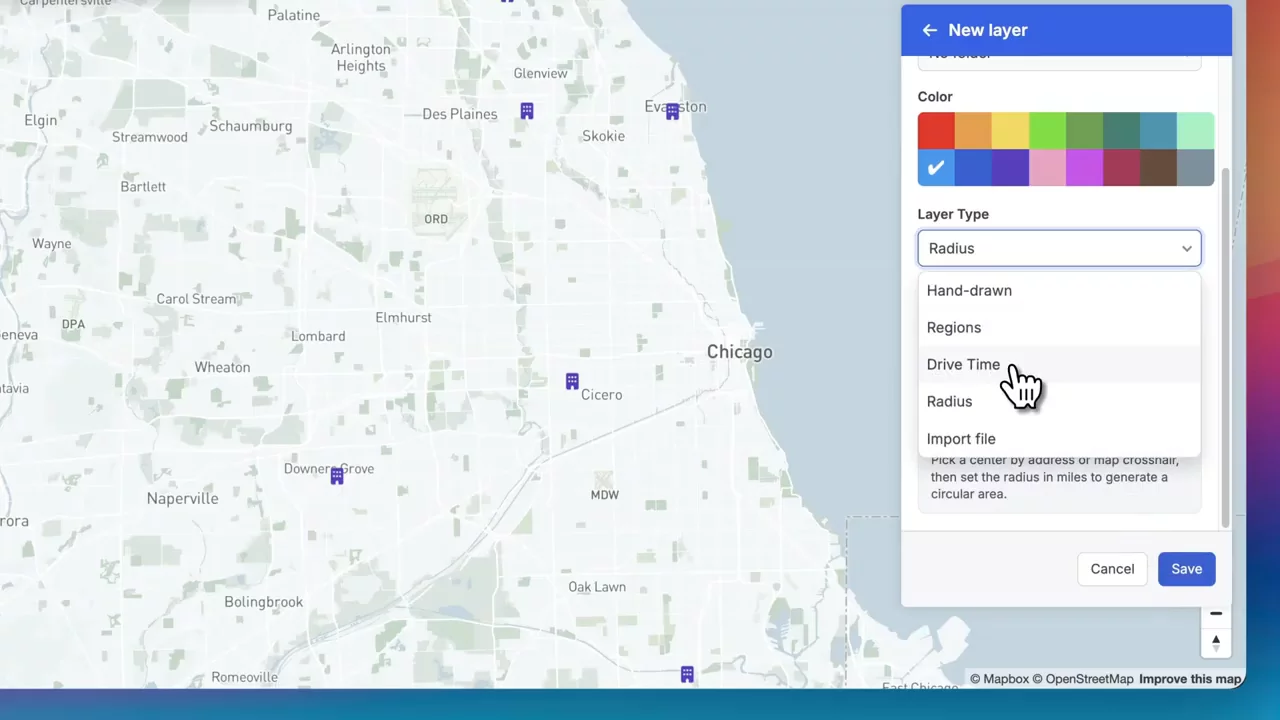
Task: Click the Skokie map label
Action: tap(603, 136)
